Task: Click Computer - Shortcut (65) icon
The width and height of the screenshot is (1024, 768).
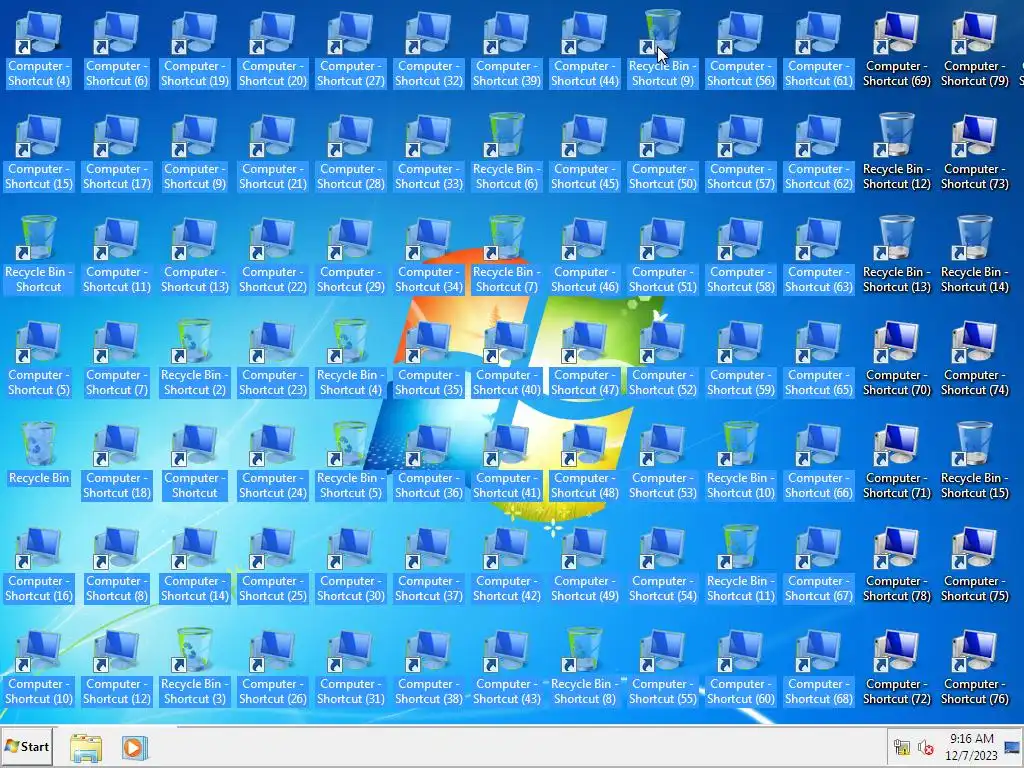Action: point(818,359)
